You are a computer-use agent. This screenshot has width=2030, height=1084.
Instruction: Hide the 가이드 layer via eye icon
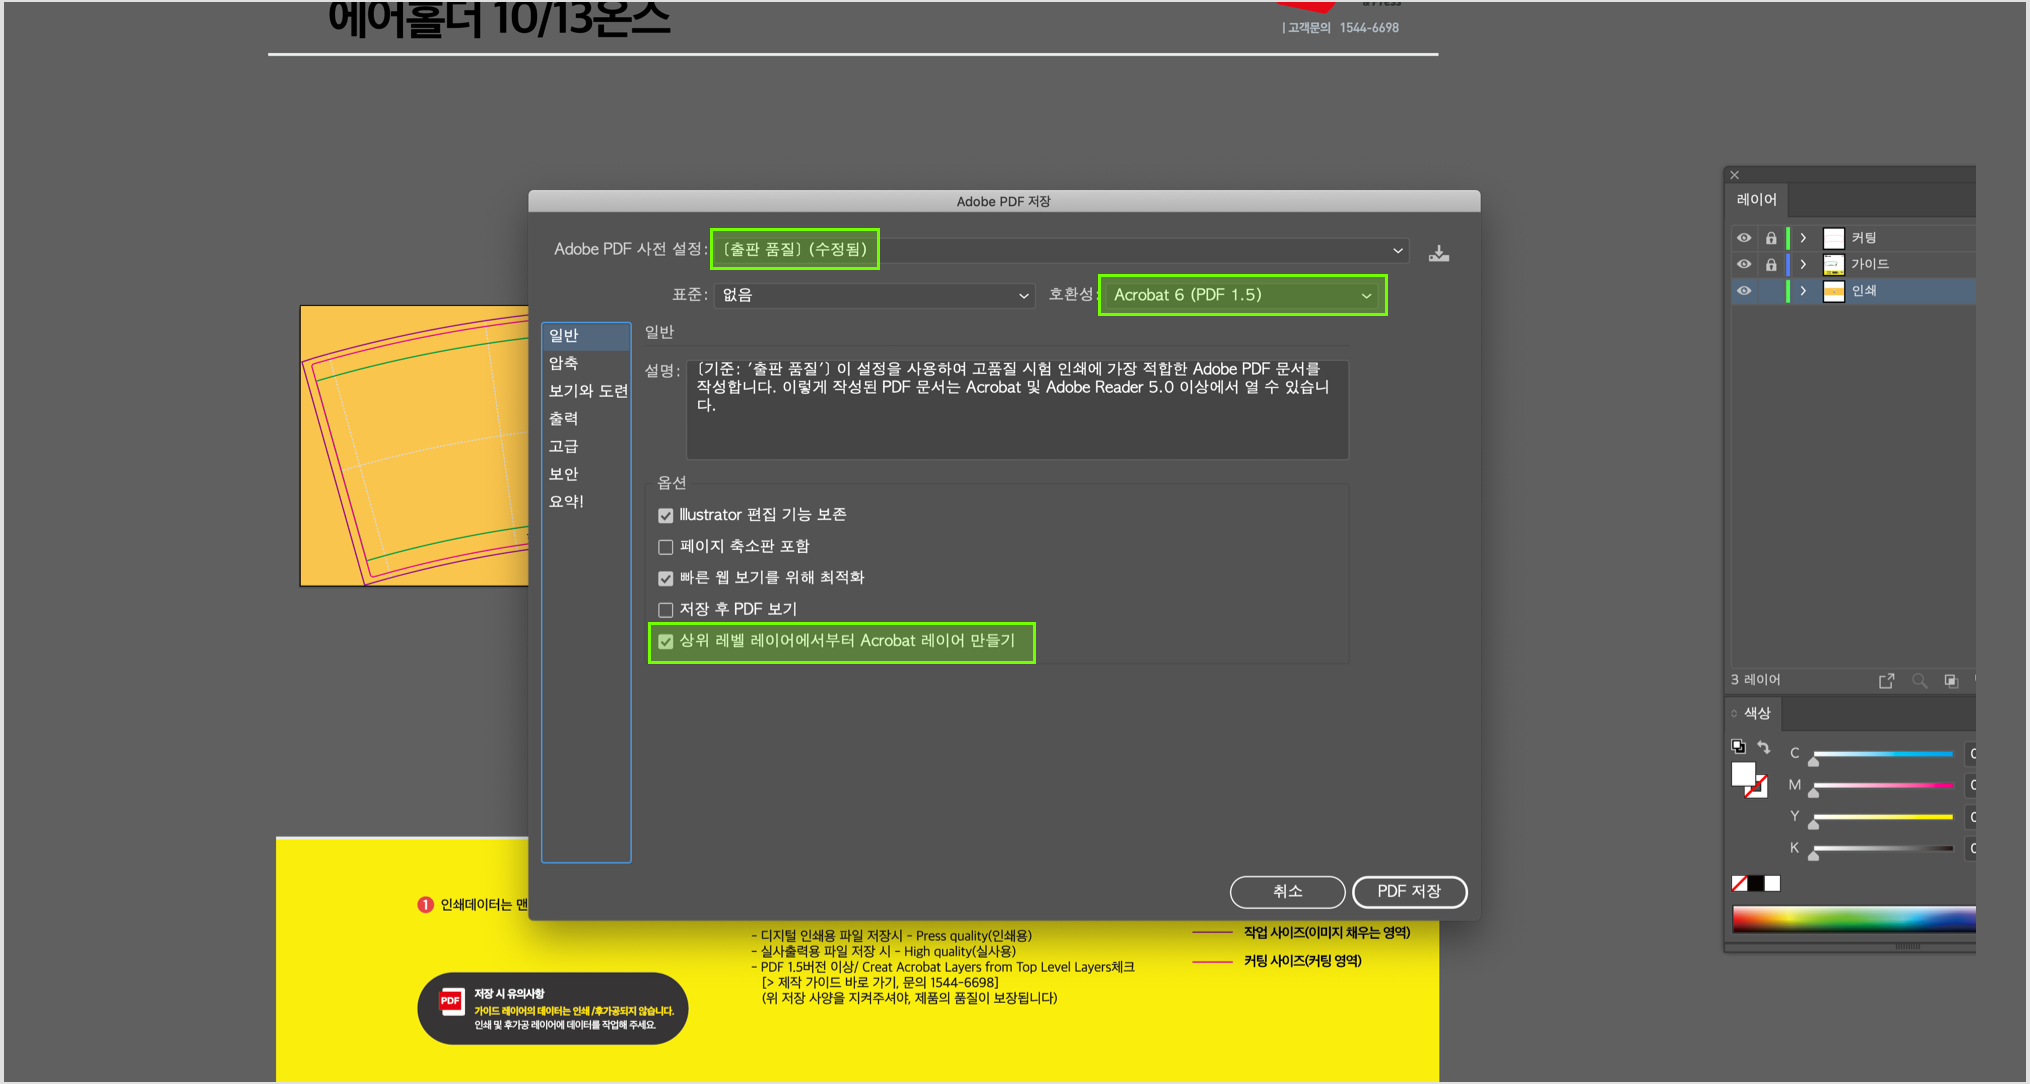(1744, 265)
